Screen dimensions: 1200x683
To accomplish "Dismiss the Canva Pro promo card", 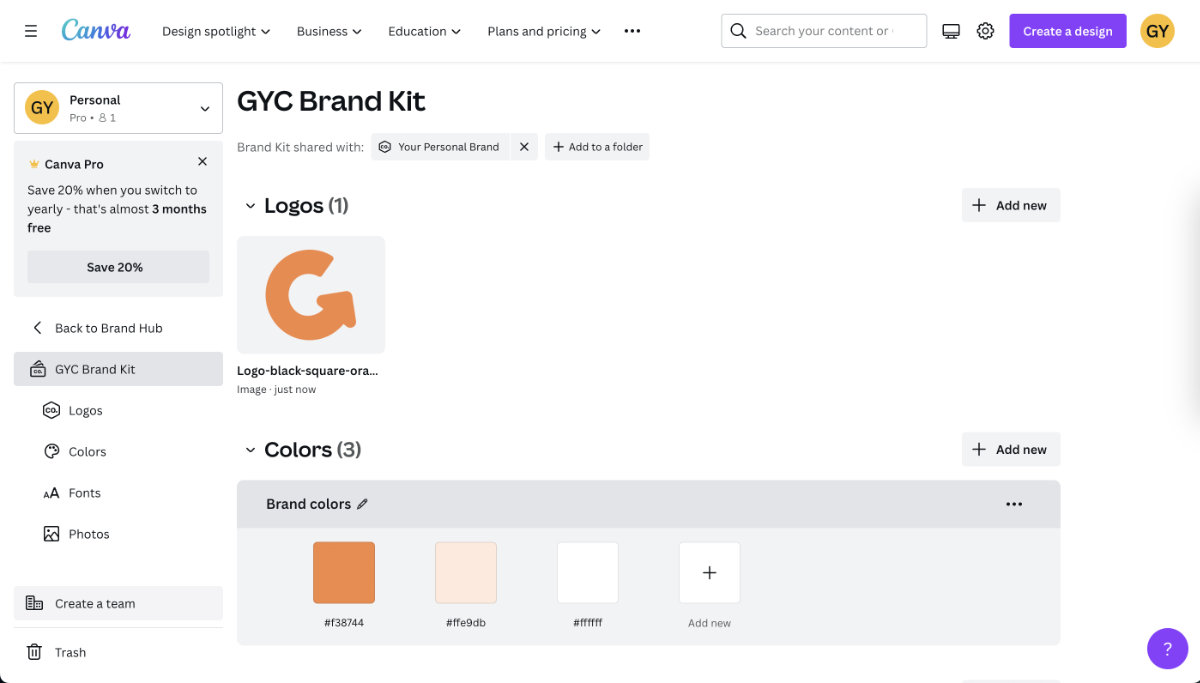I will [202, 161].
